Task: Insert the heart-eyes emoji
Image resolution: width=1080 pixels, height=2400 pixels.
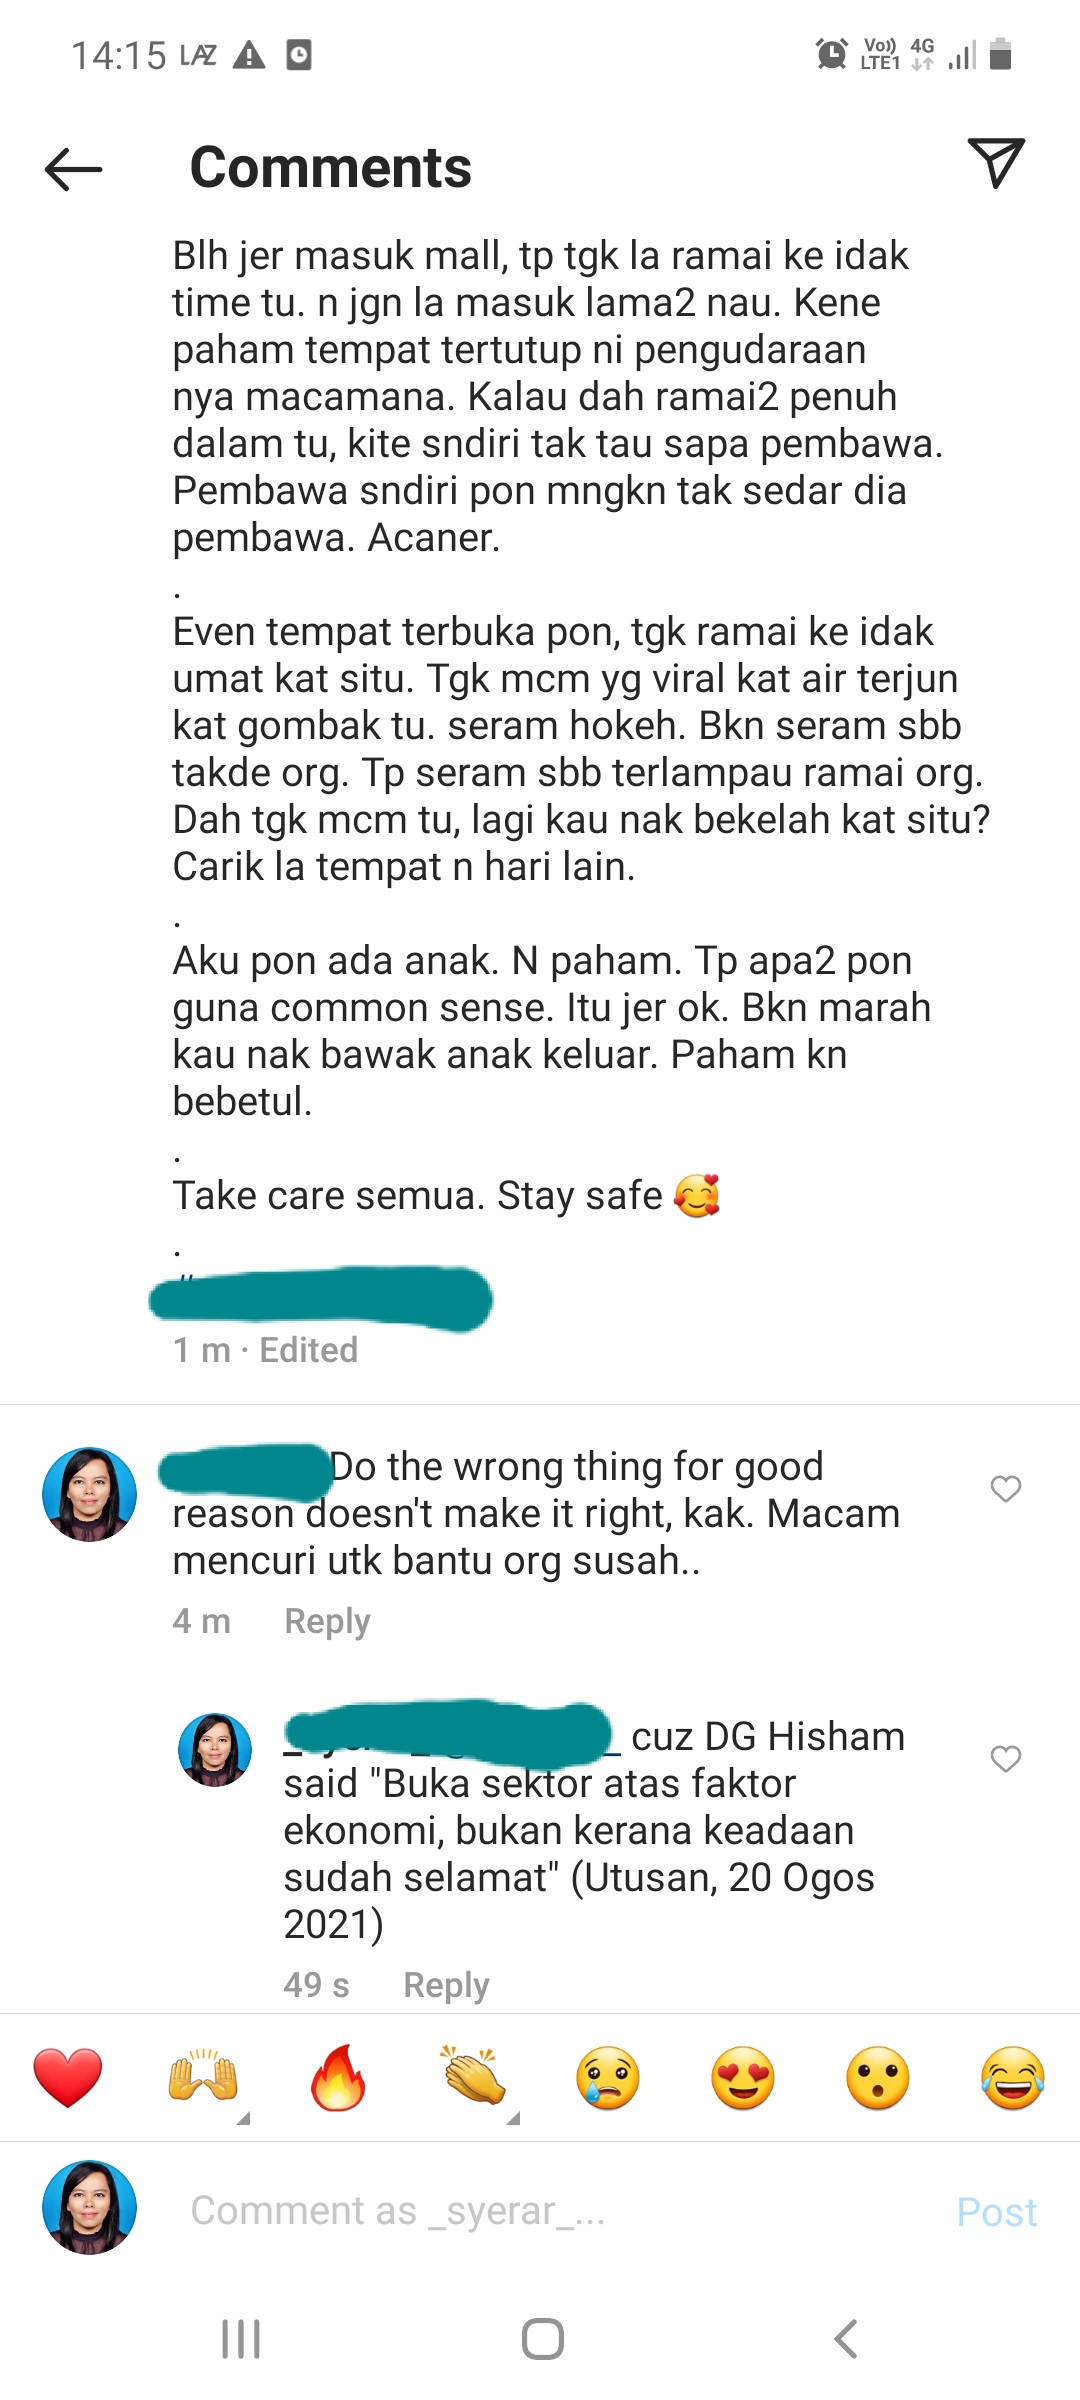Action: pyautogui.click(x=743, y=2078)
